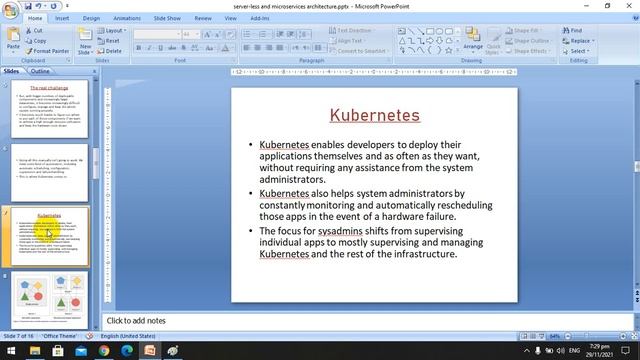Paste from the clipboard
The image size is (640, 360).
[x=13, y=40]
